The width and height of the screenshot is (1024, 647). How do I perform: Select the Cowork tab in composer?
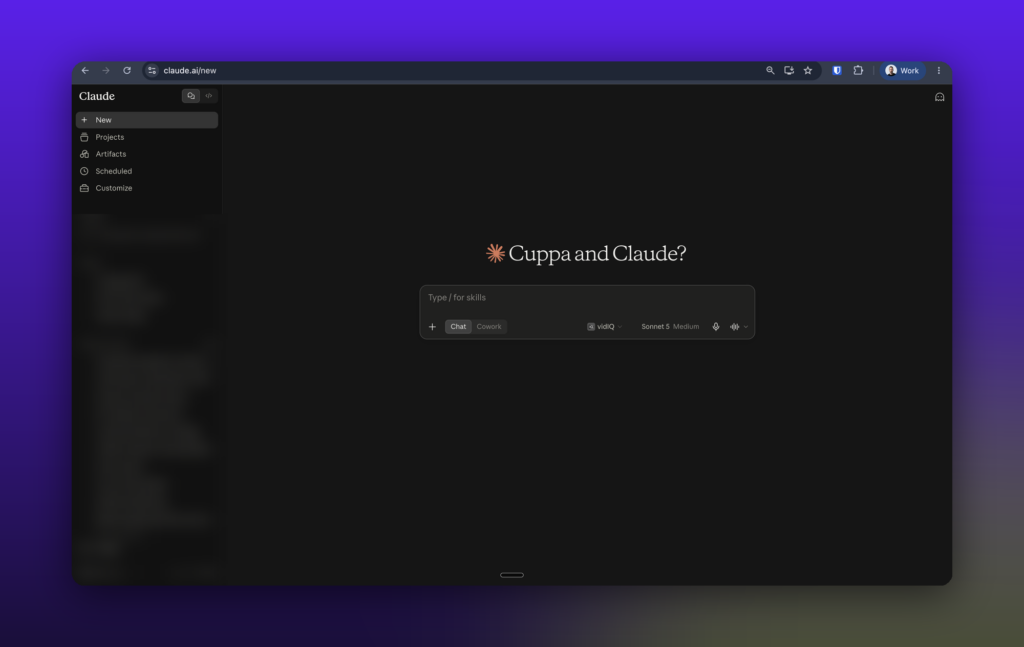[489, 326]
